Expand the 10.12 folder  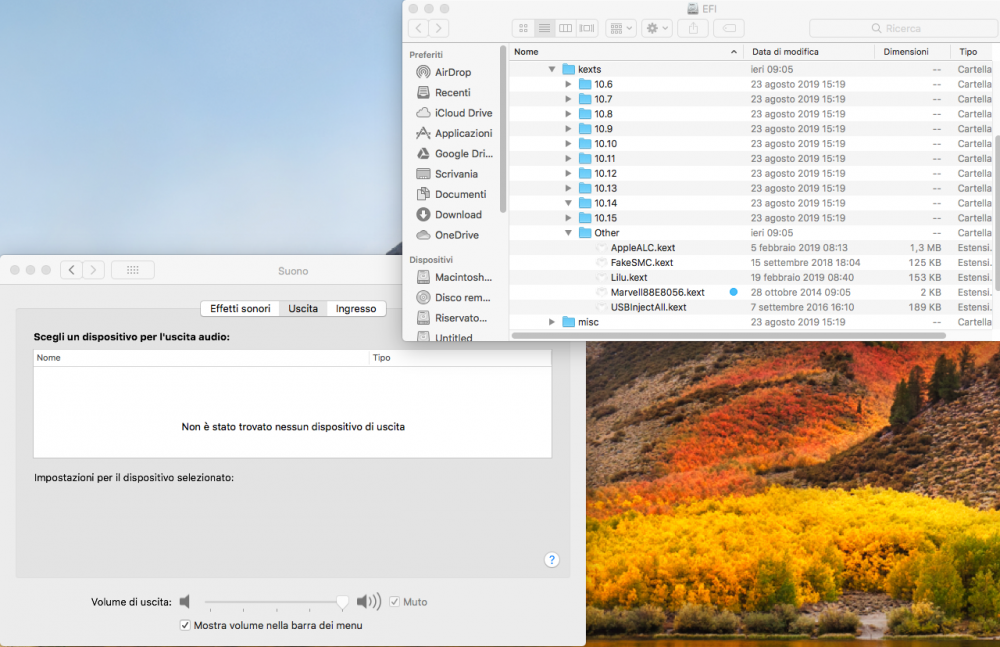tap(568, 174)
